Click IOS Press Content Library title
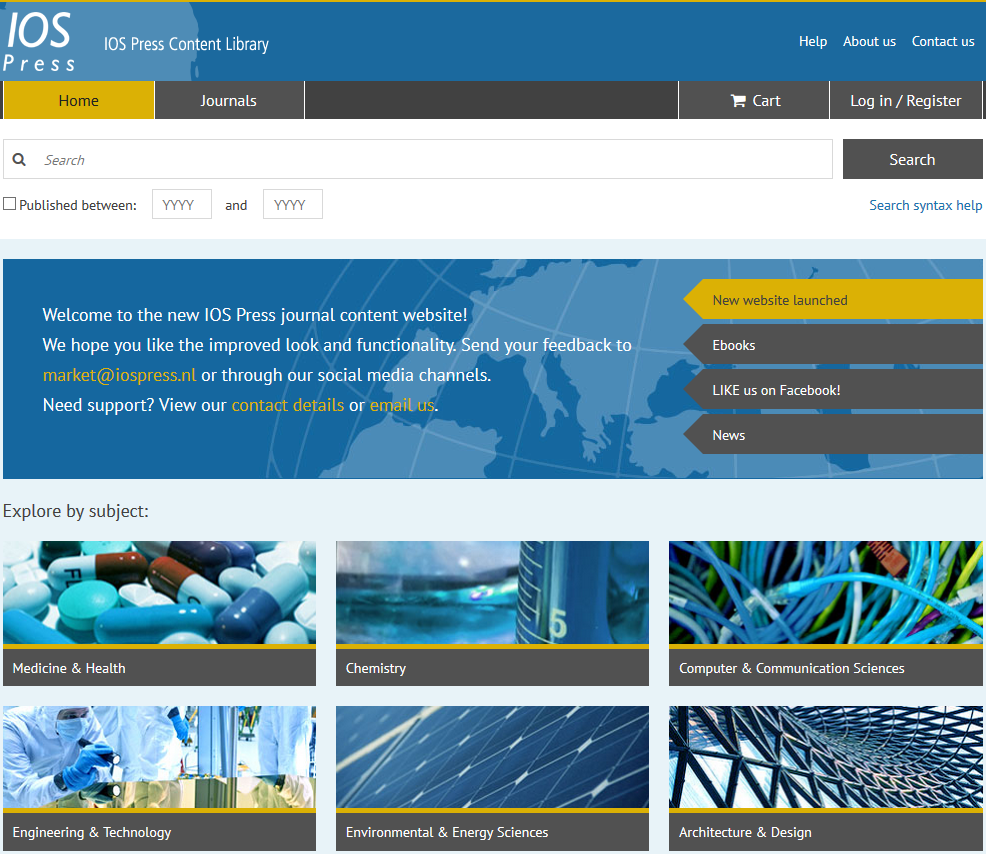The width and height of the screenshot is (986, 854). click(186, 44)
